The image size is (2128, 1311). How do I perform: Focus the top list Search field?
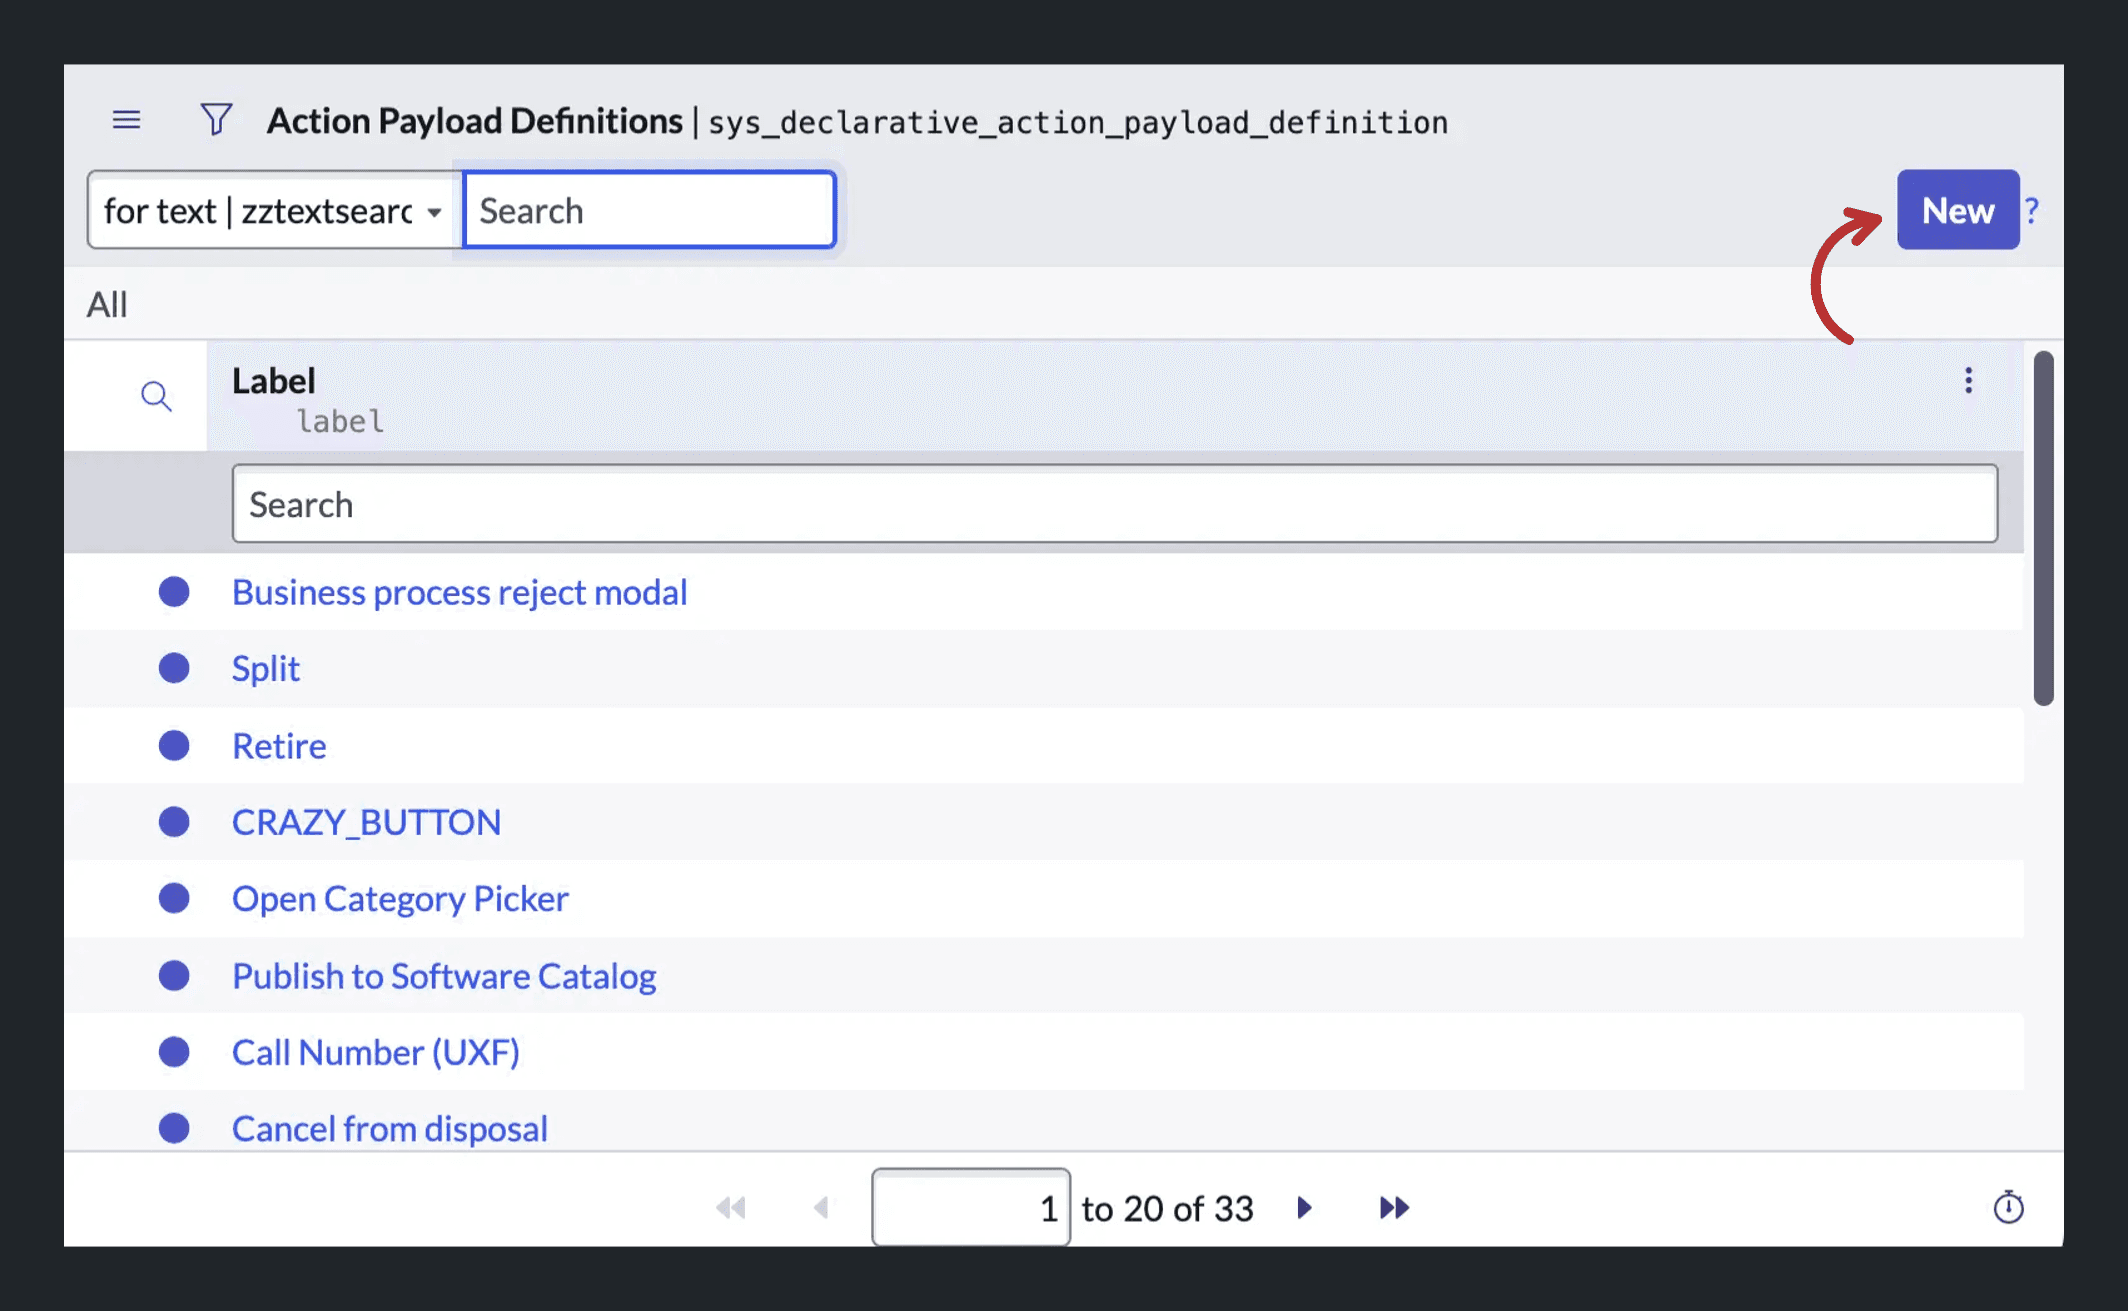pos(649,210)
